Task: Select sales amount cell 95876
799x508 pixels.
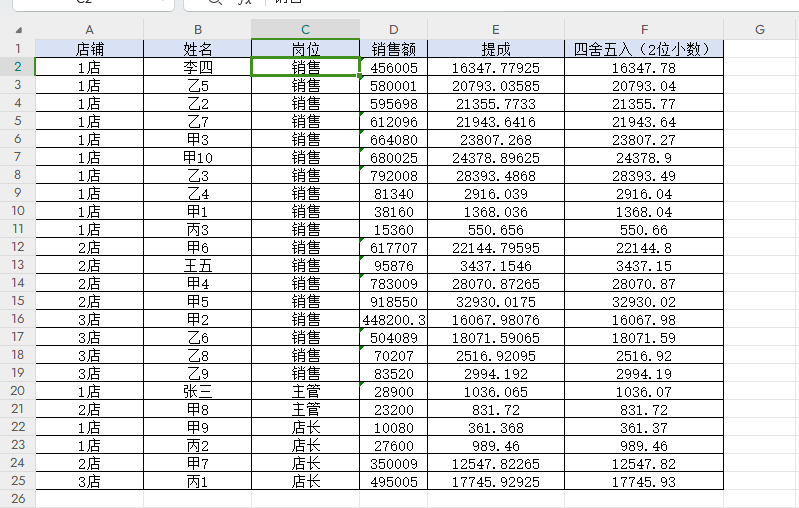Action: (393, 265)
